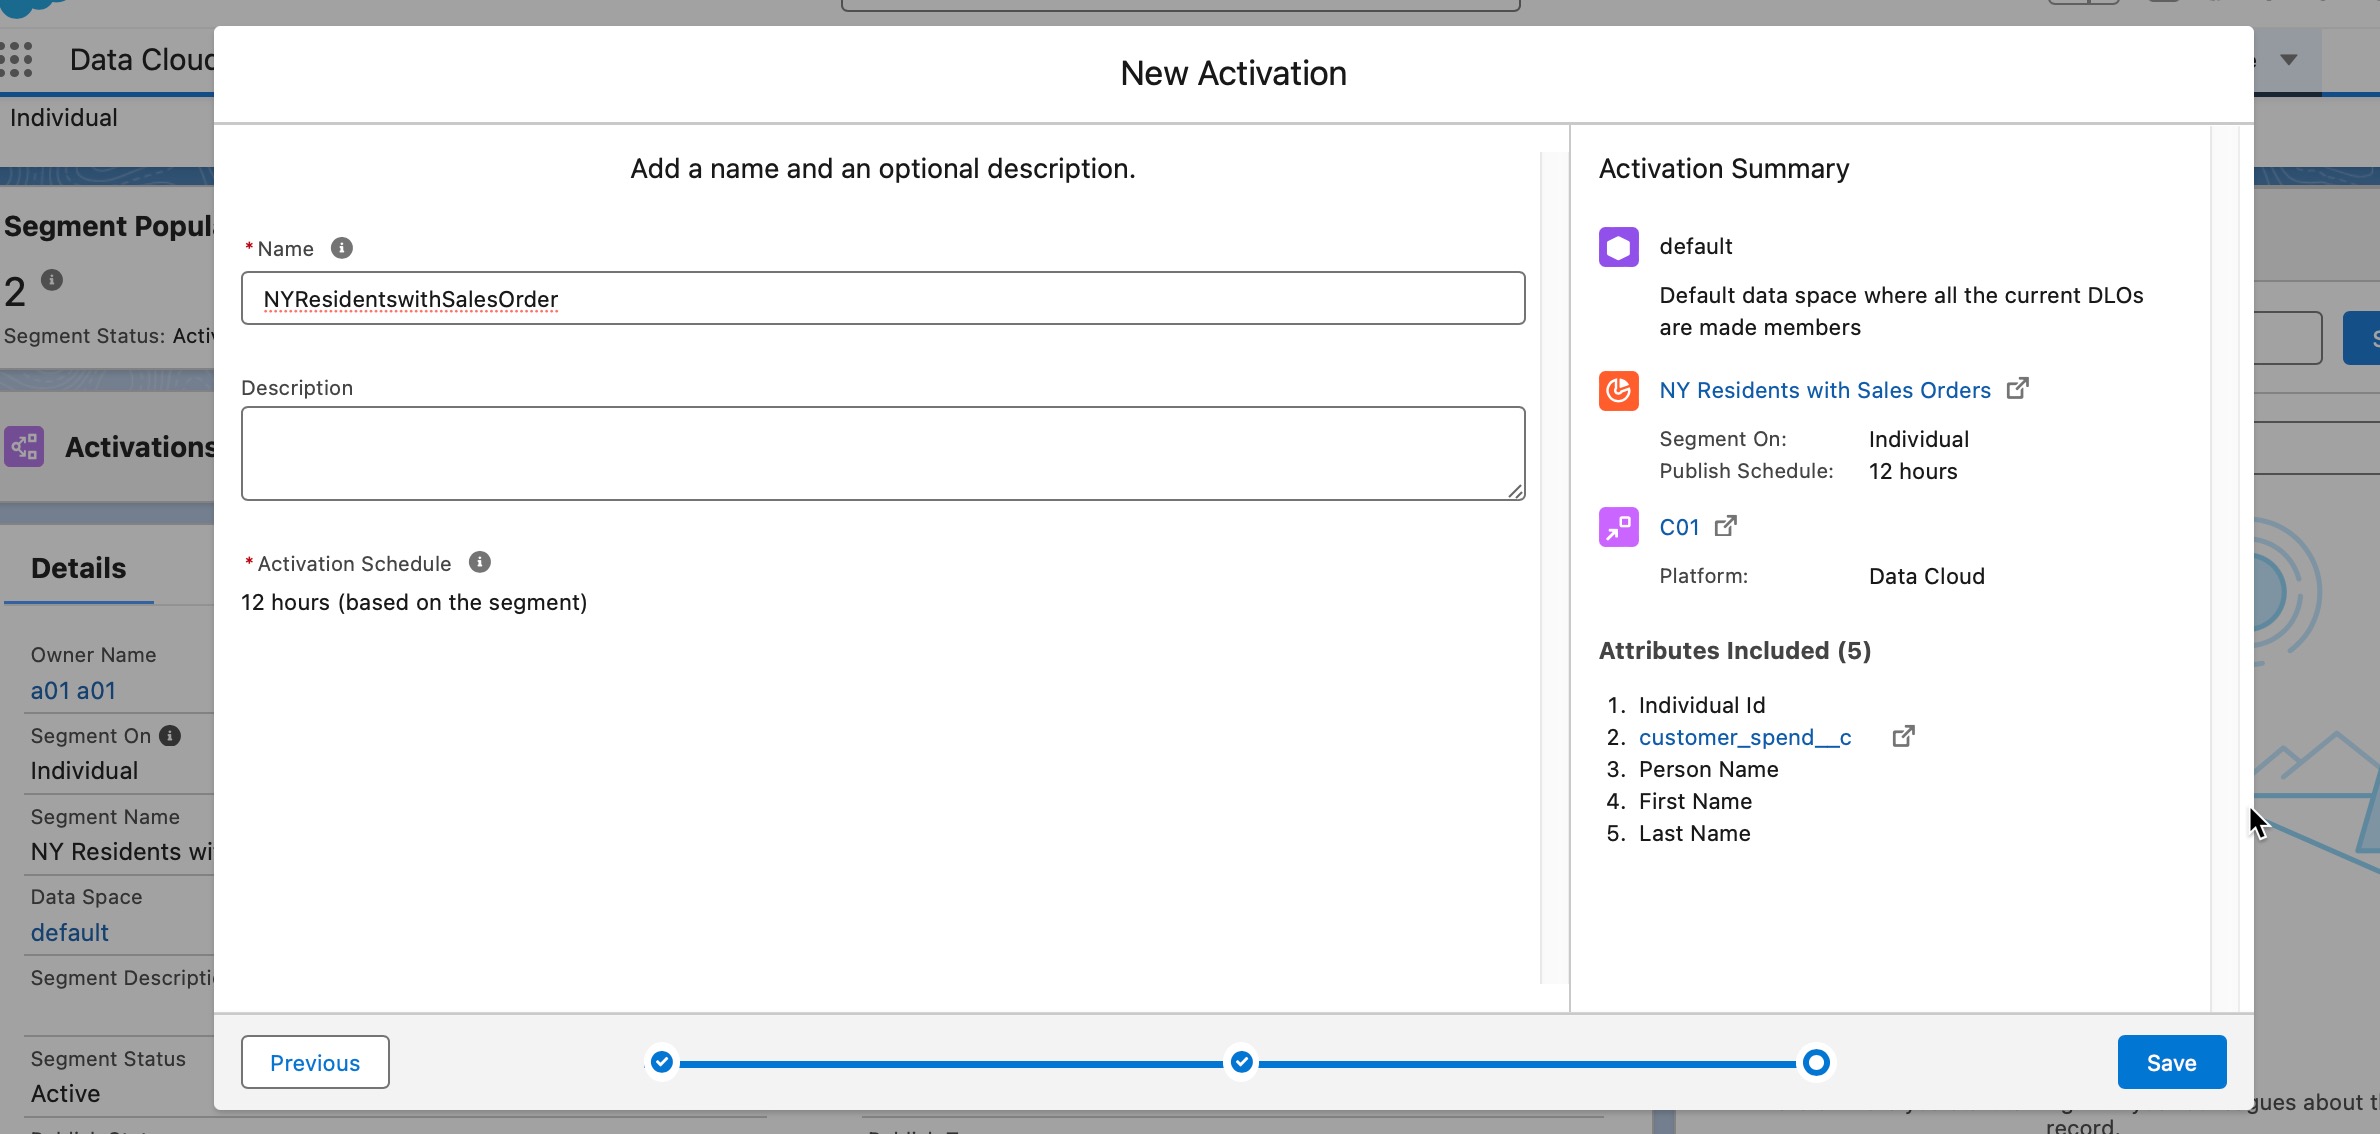Image resolution: width=2380 pixels, height=1134 pixels.
Task: Click the 'Data Cloud' platform value
Action: (1927, 576)
